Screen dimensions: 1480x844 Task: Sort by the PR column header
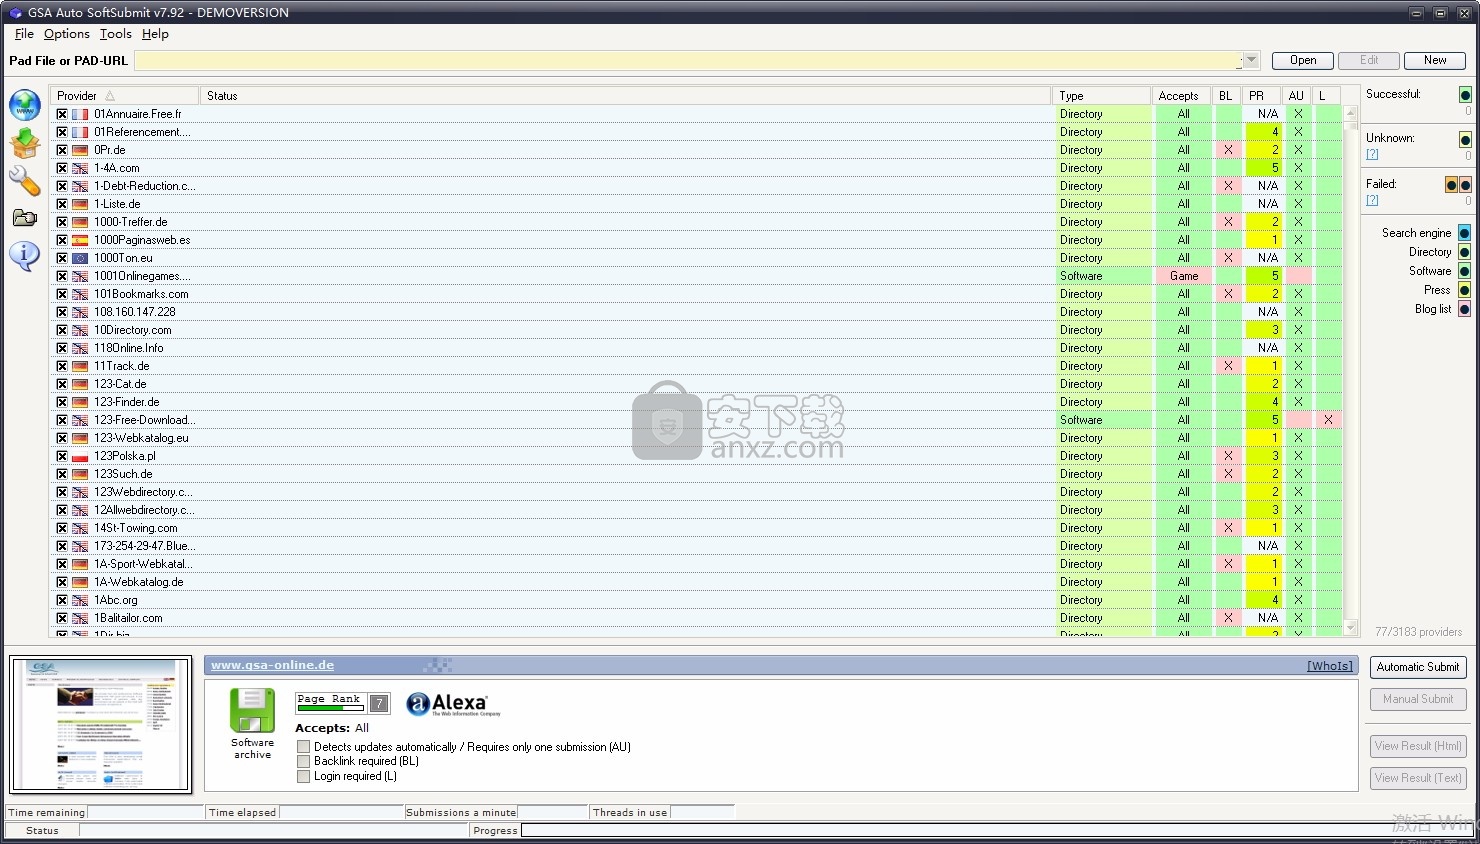point(1261,96)
